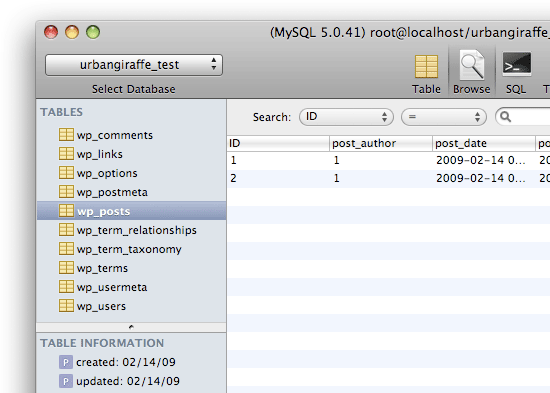Click the wp_term_relationships table icon
550x393 pixels.
[66, 229]
